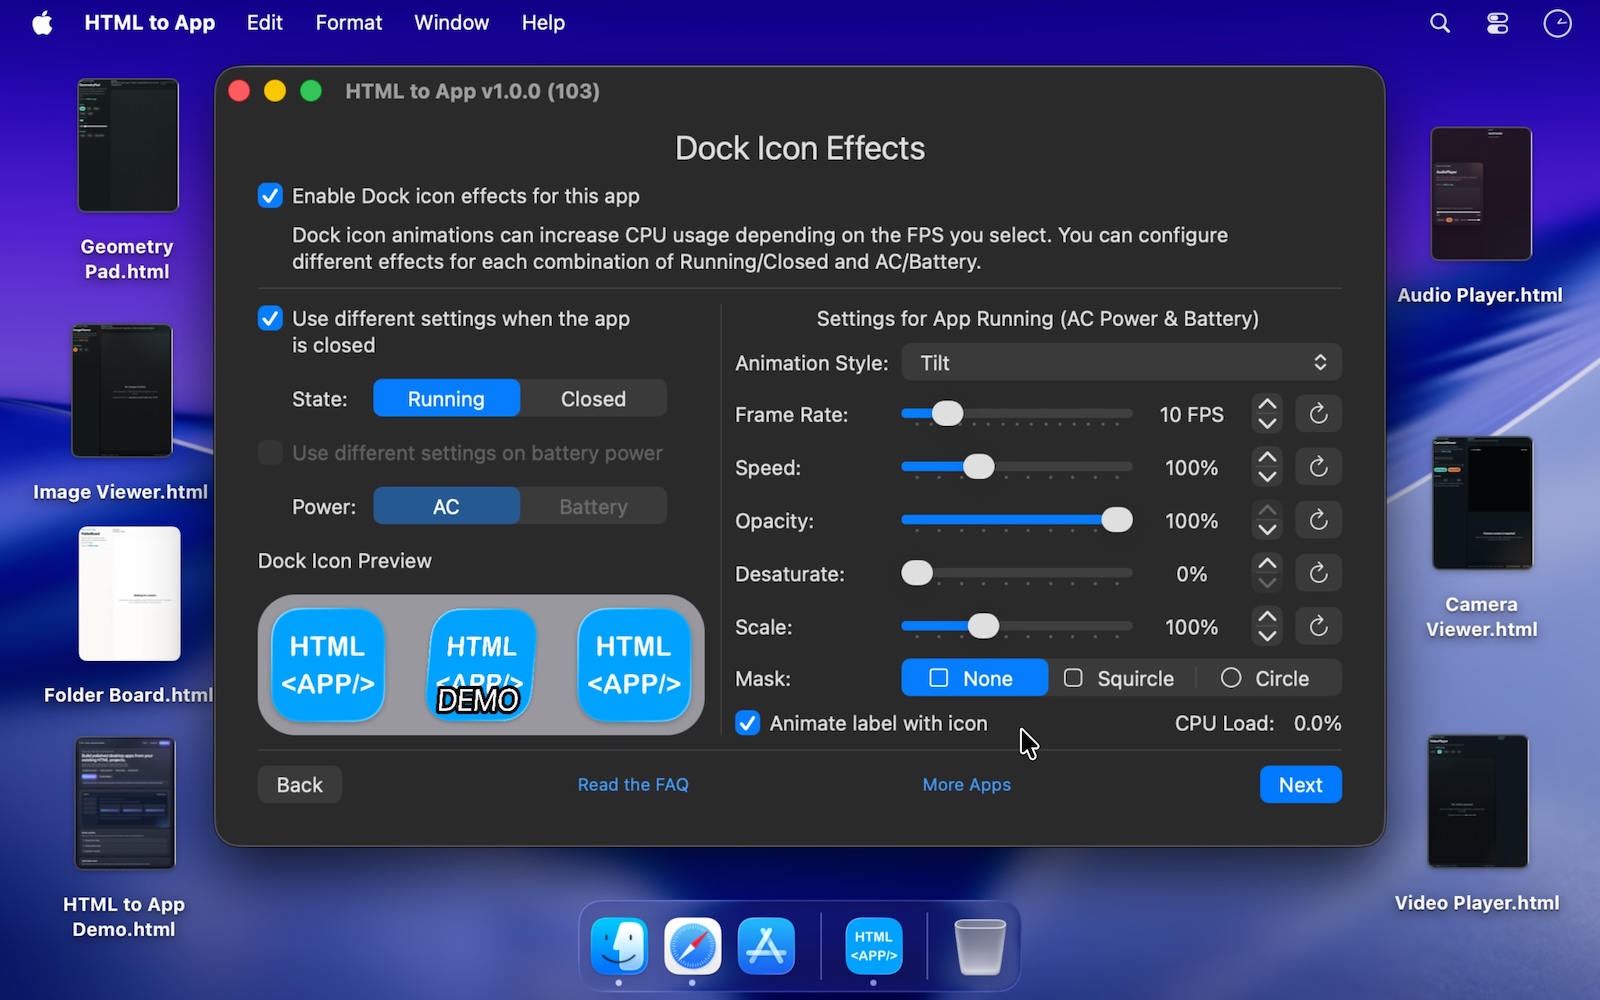Click the Speed reset arrow icon

click(x=1318, y=467)
